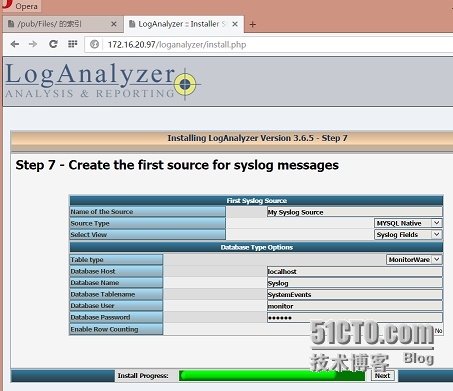Click the 'Step 7 - Create the first source' heading
Screen dimensions: 453x391
tap(177, 165)
